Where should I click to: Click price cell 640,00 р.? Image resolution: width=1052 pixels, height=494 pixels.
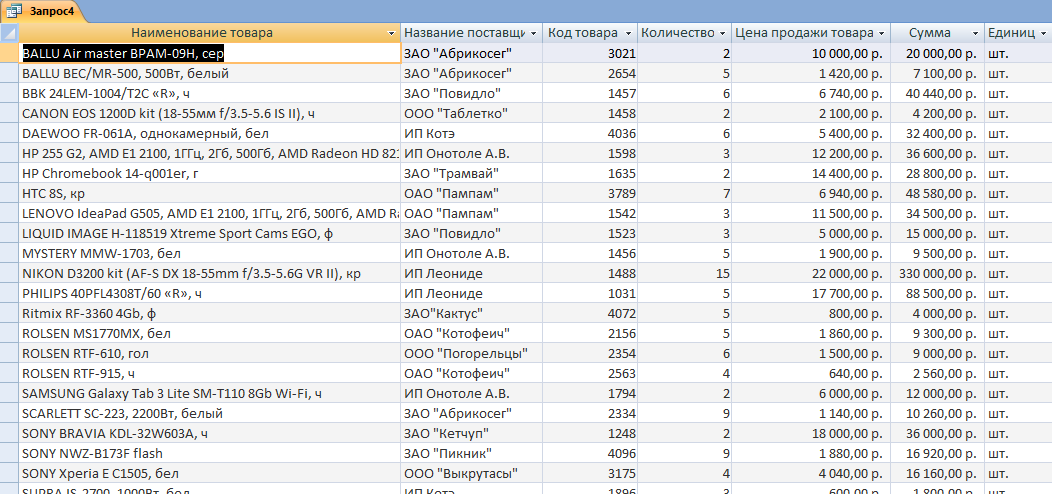tap(811, 373)
